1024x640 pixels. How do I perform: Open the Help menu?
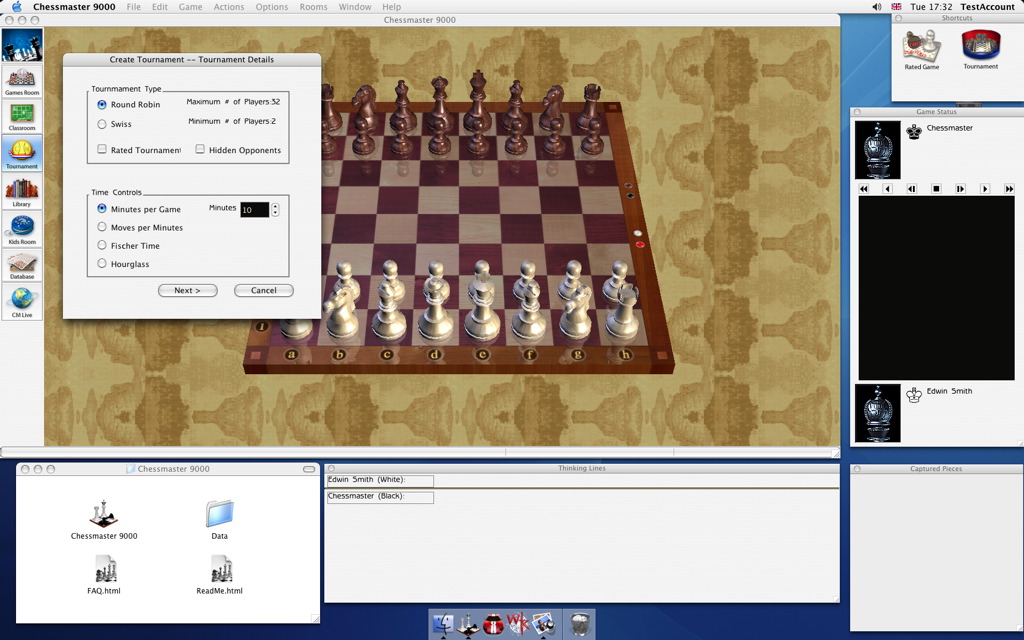pos(391,7)
